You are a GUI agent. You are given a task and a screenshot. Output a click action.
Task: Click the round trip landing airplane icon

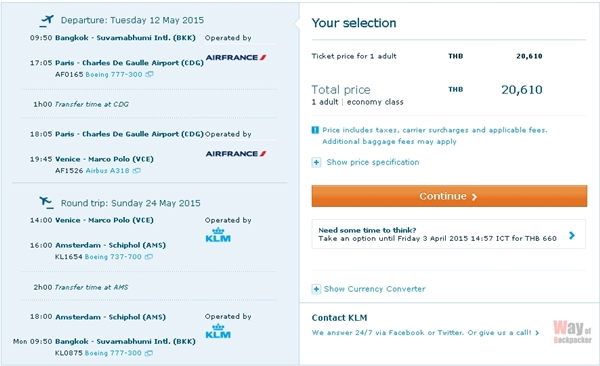point(46,203)
